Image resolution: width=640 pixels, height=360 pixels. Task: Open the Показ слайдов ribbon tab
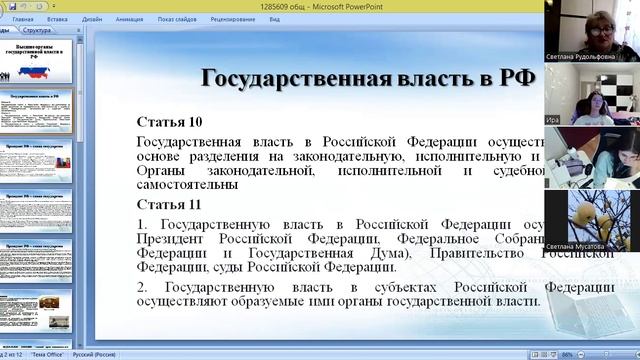177,19
